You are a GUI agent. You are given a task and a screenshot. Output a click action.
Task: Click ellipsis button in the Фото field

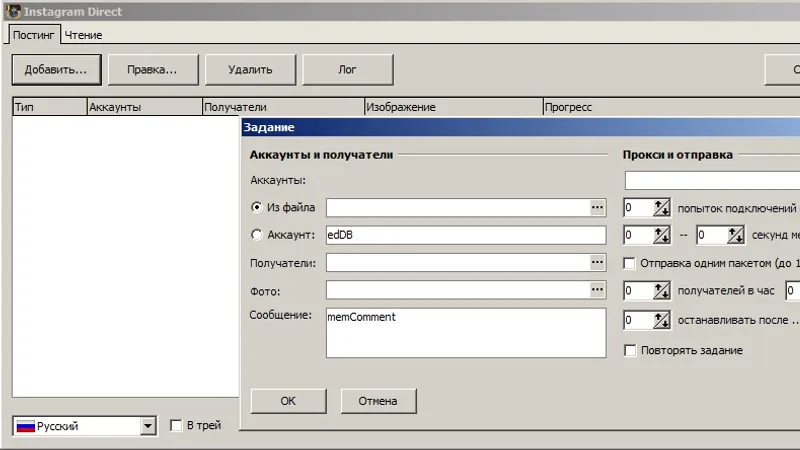click(x=597, y=290)
